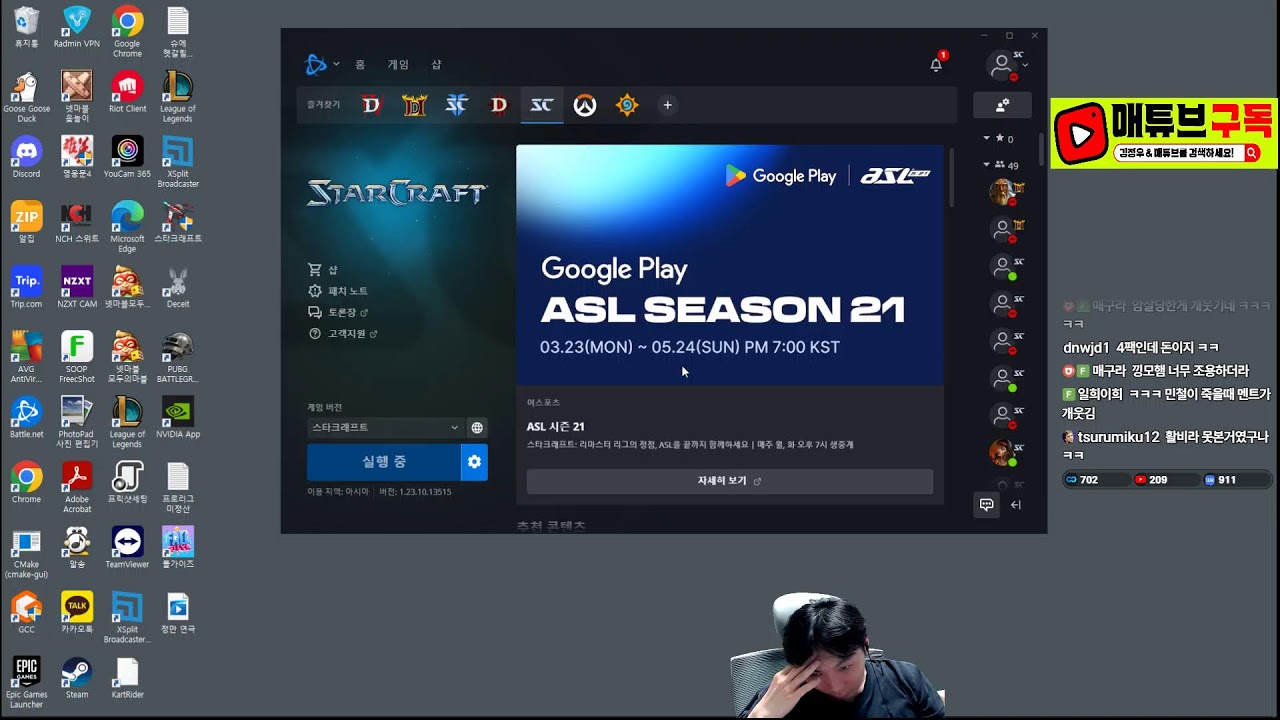Viewport: 1280px width, 720px height.
Task: Open Epic Games Launcher desktop icon
Action: coord(27,683)
